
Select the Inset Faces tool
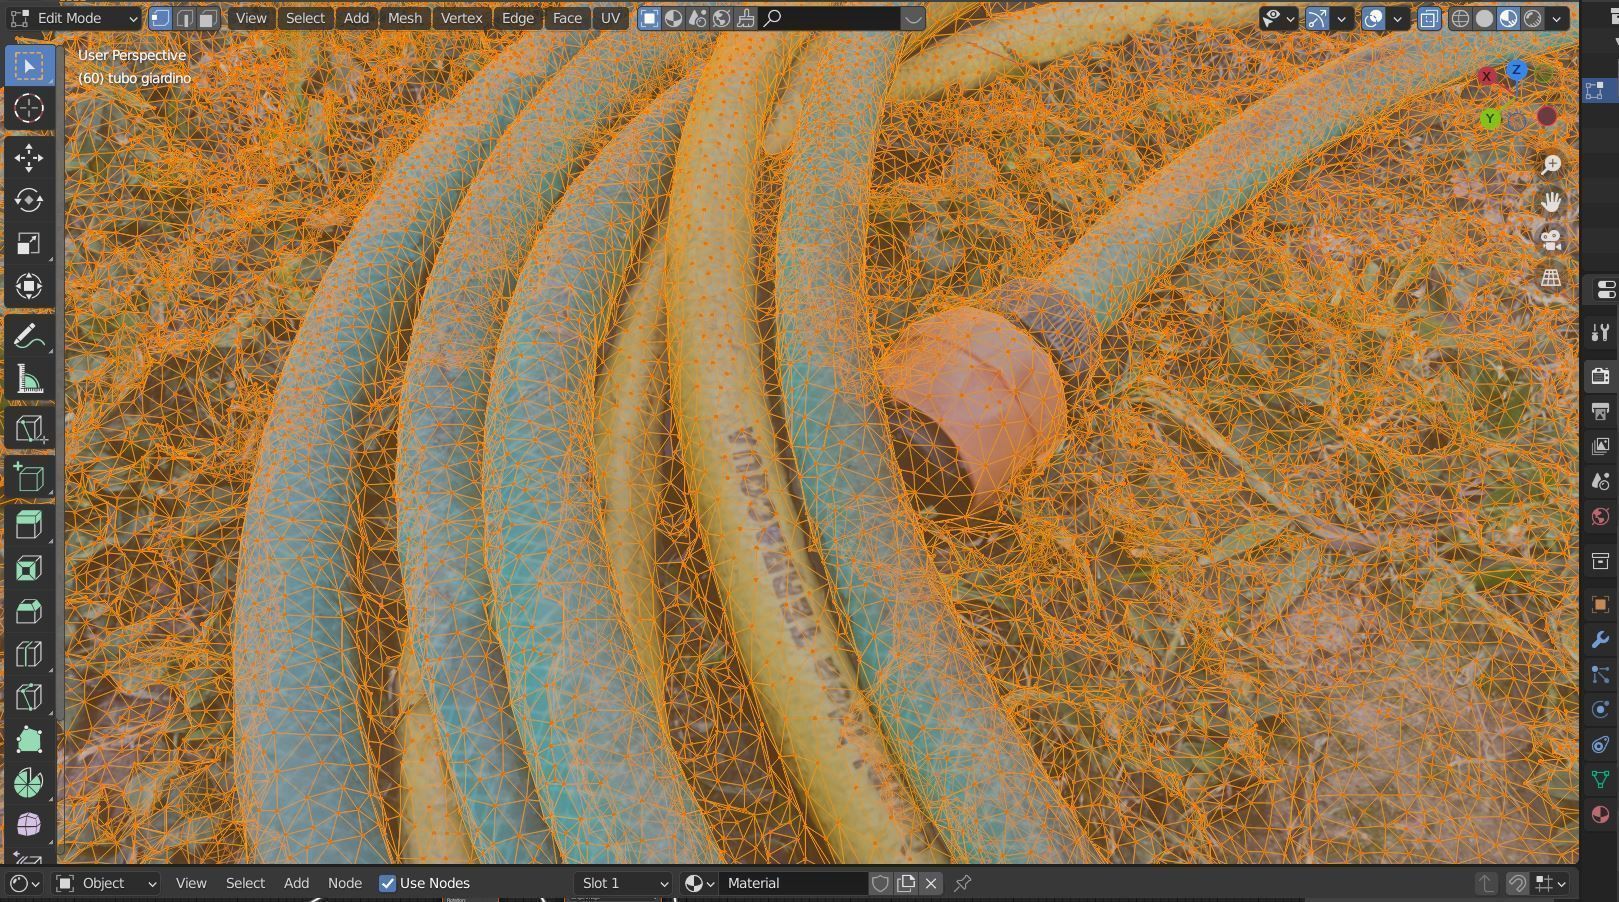(29, 569)
